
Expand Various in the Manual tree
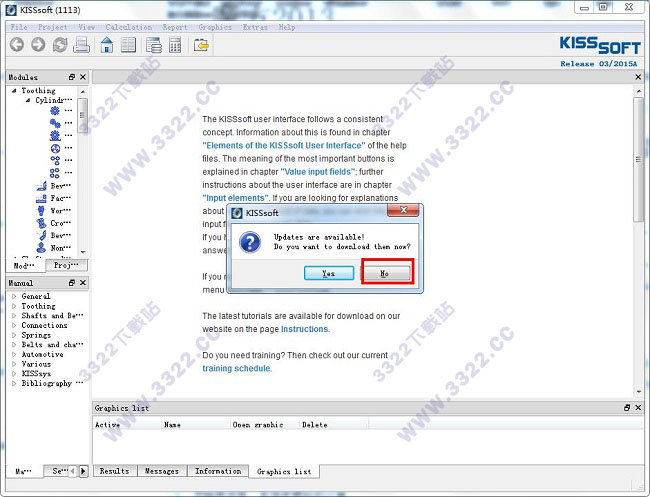click(x=14, y=364)
